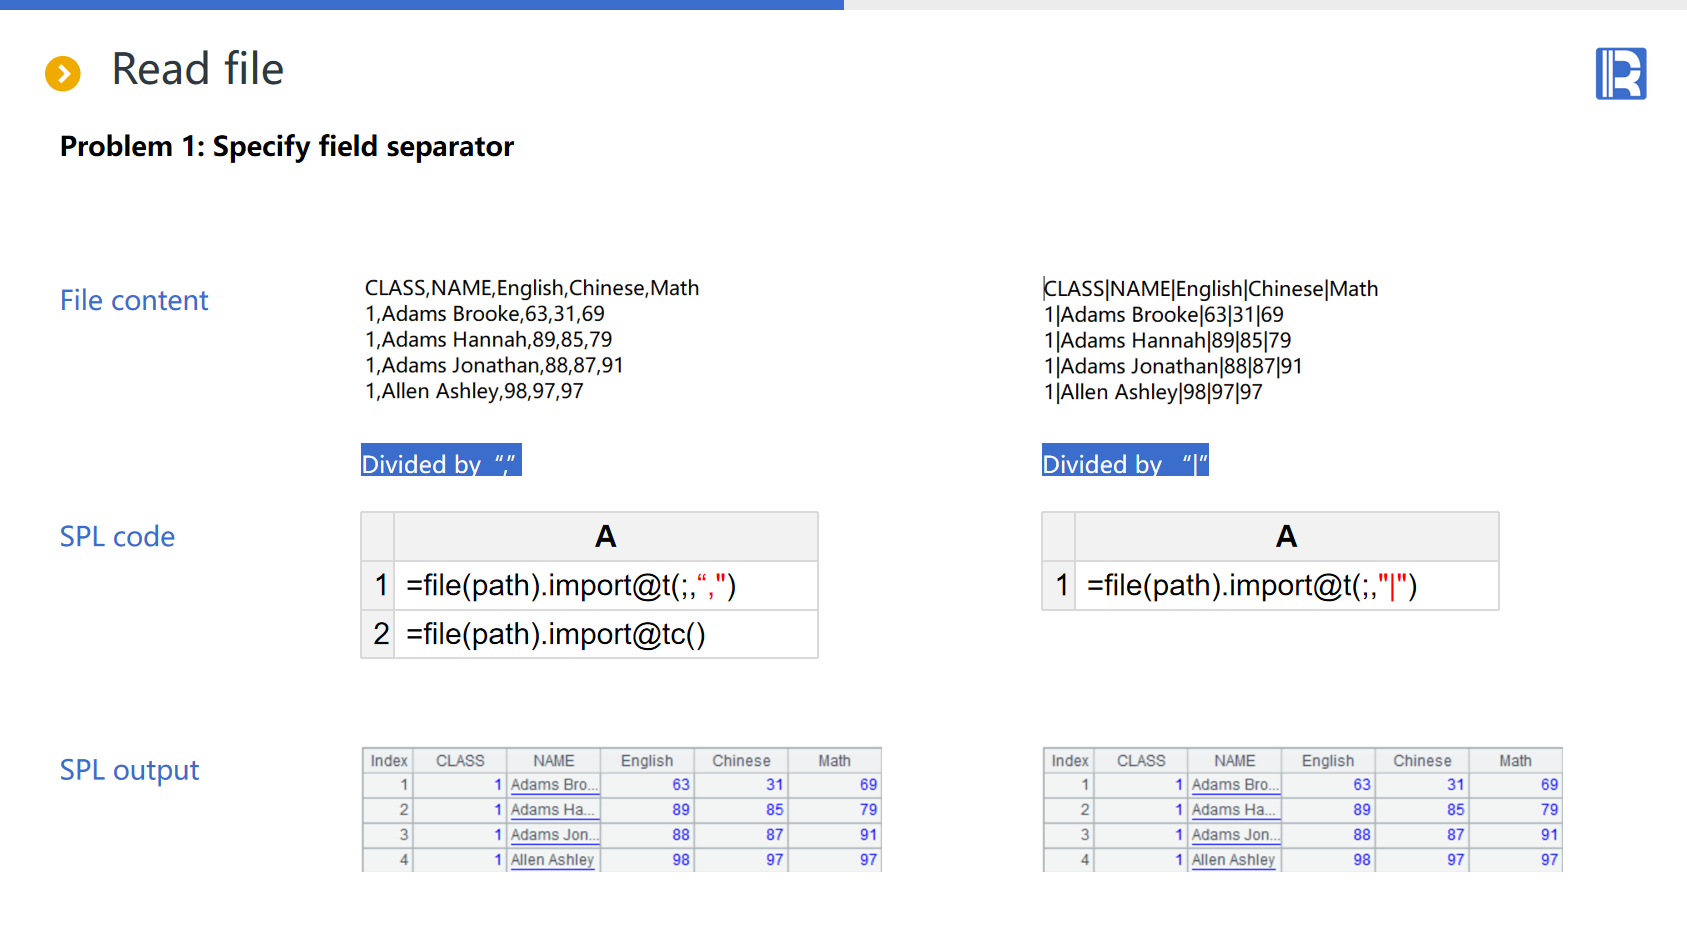The height and width of the screenshot is (949, 1687).
Task: Select column header A in left code table
Action: point(605,537)
